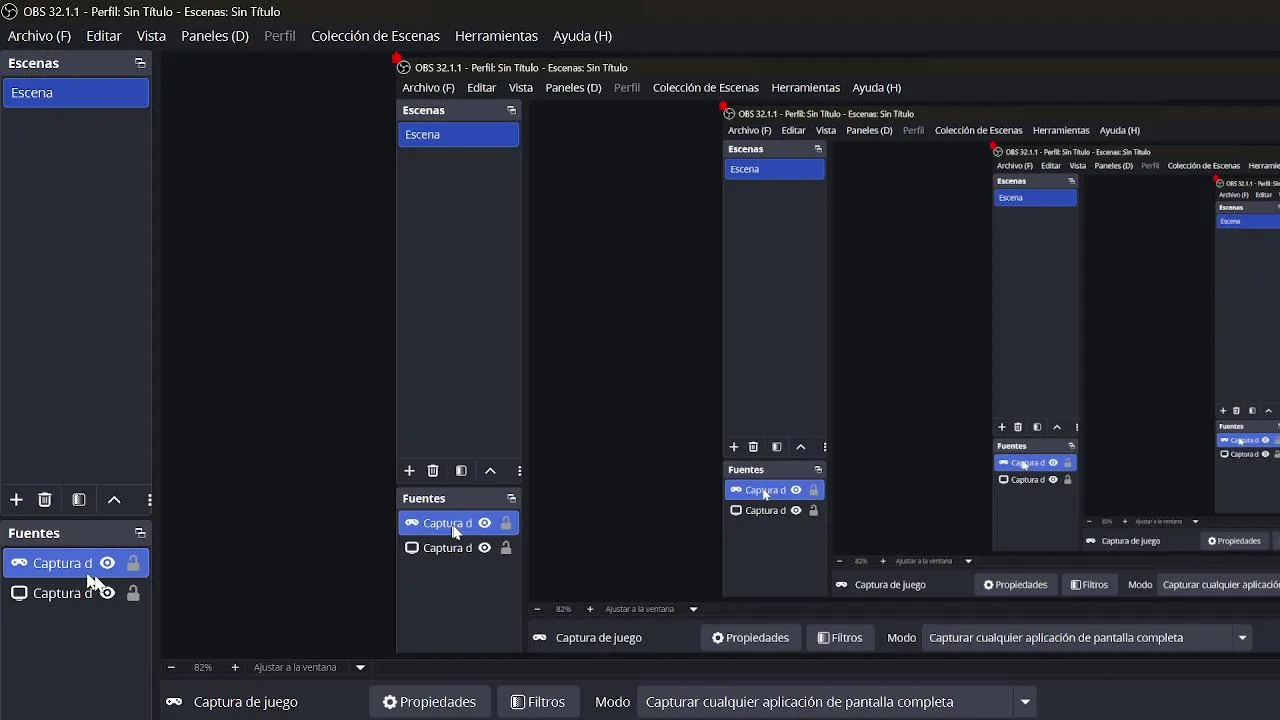Zoom in the preview with the plus button
Image resolution: width=1280 pixels, height=720 pixels.
tap(235, 667)
